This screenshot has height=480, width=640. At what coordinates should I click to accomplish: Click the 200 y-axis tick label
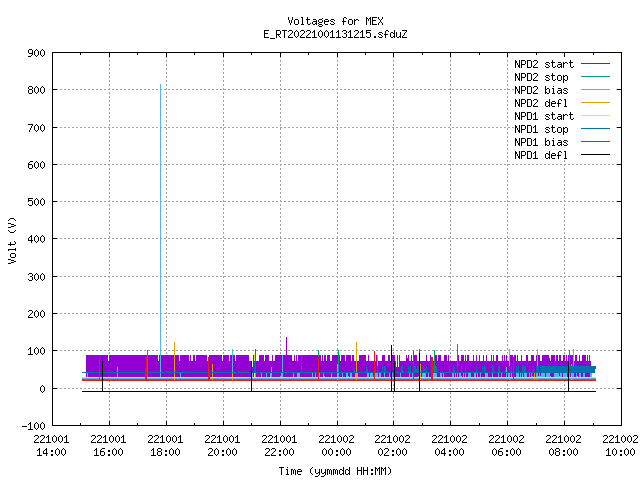pyautogui.click(x=36, y=314)
